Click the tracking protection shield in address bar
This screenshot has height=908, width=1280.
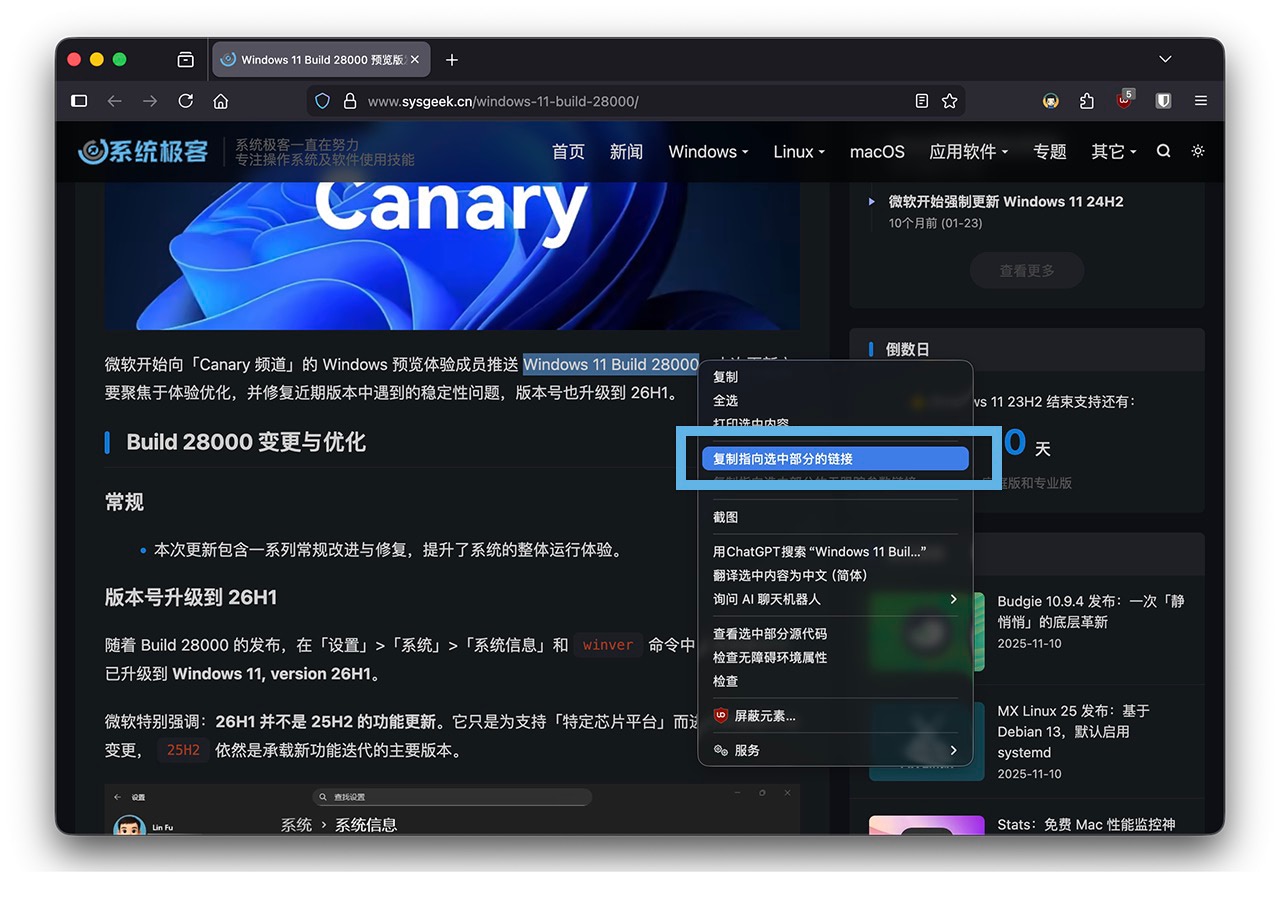tap(322, 101)
